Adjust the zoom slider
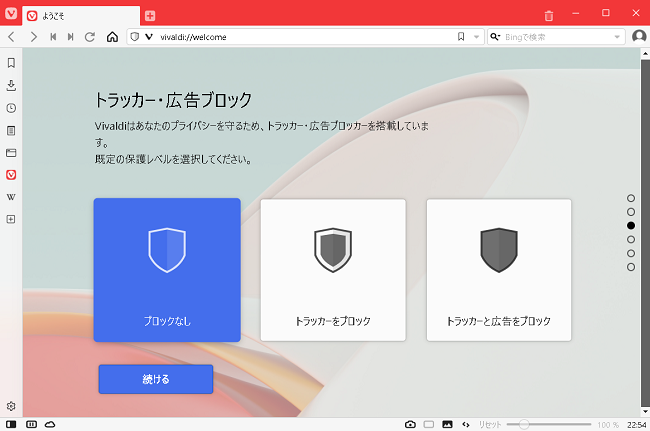Image resolution: width=650 pixels, height=431 pixels. (x=549, y=424)
